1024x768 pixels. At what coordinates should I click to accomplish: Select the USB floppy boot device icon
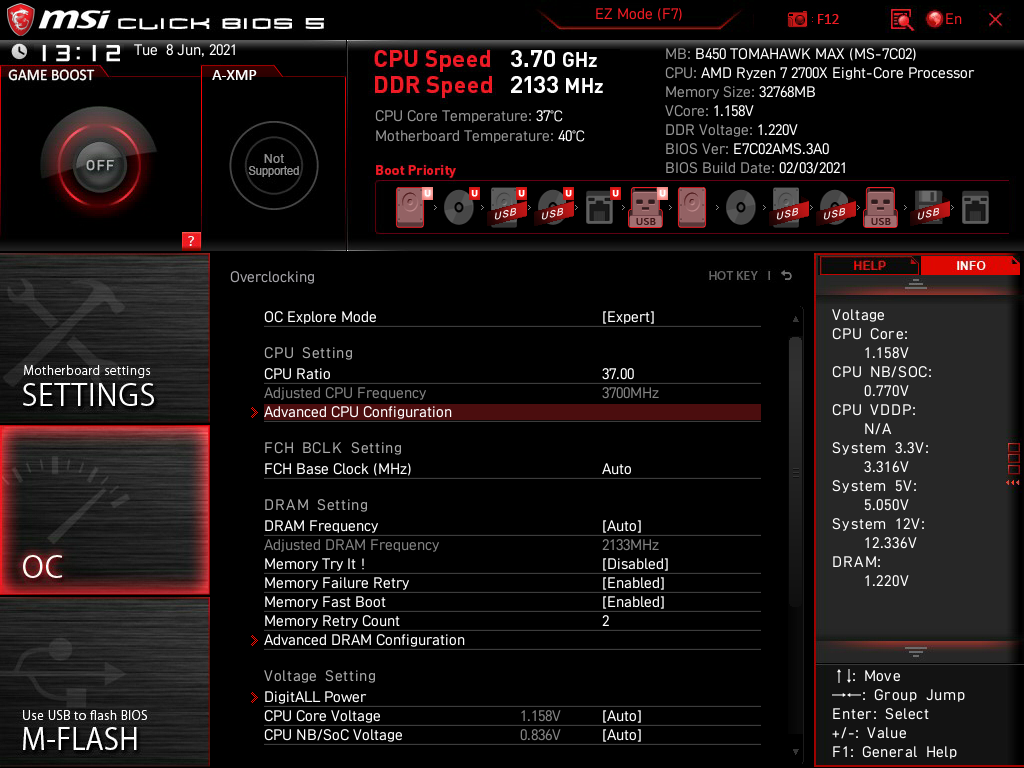[928, 208]
